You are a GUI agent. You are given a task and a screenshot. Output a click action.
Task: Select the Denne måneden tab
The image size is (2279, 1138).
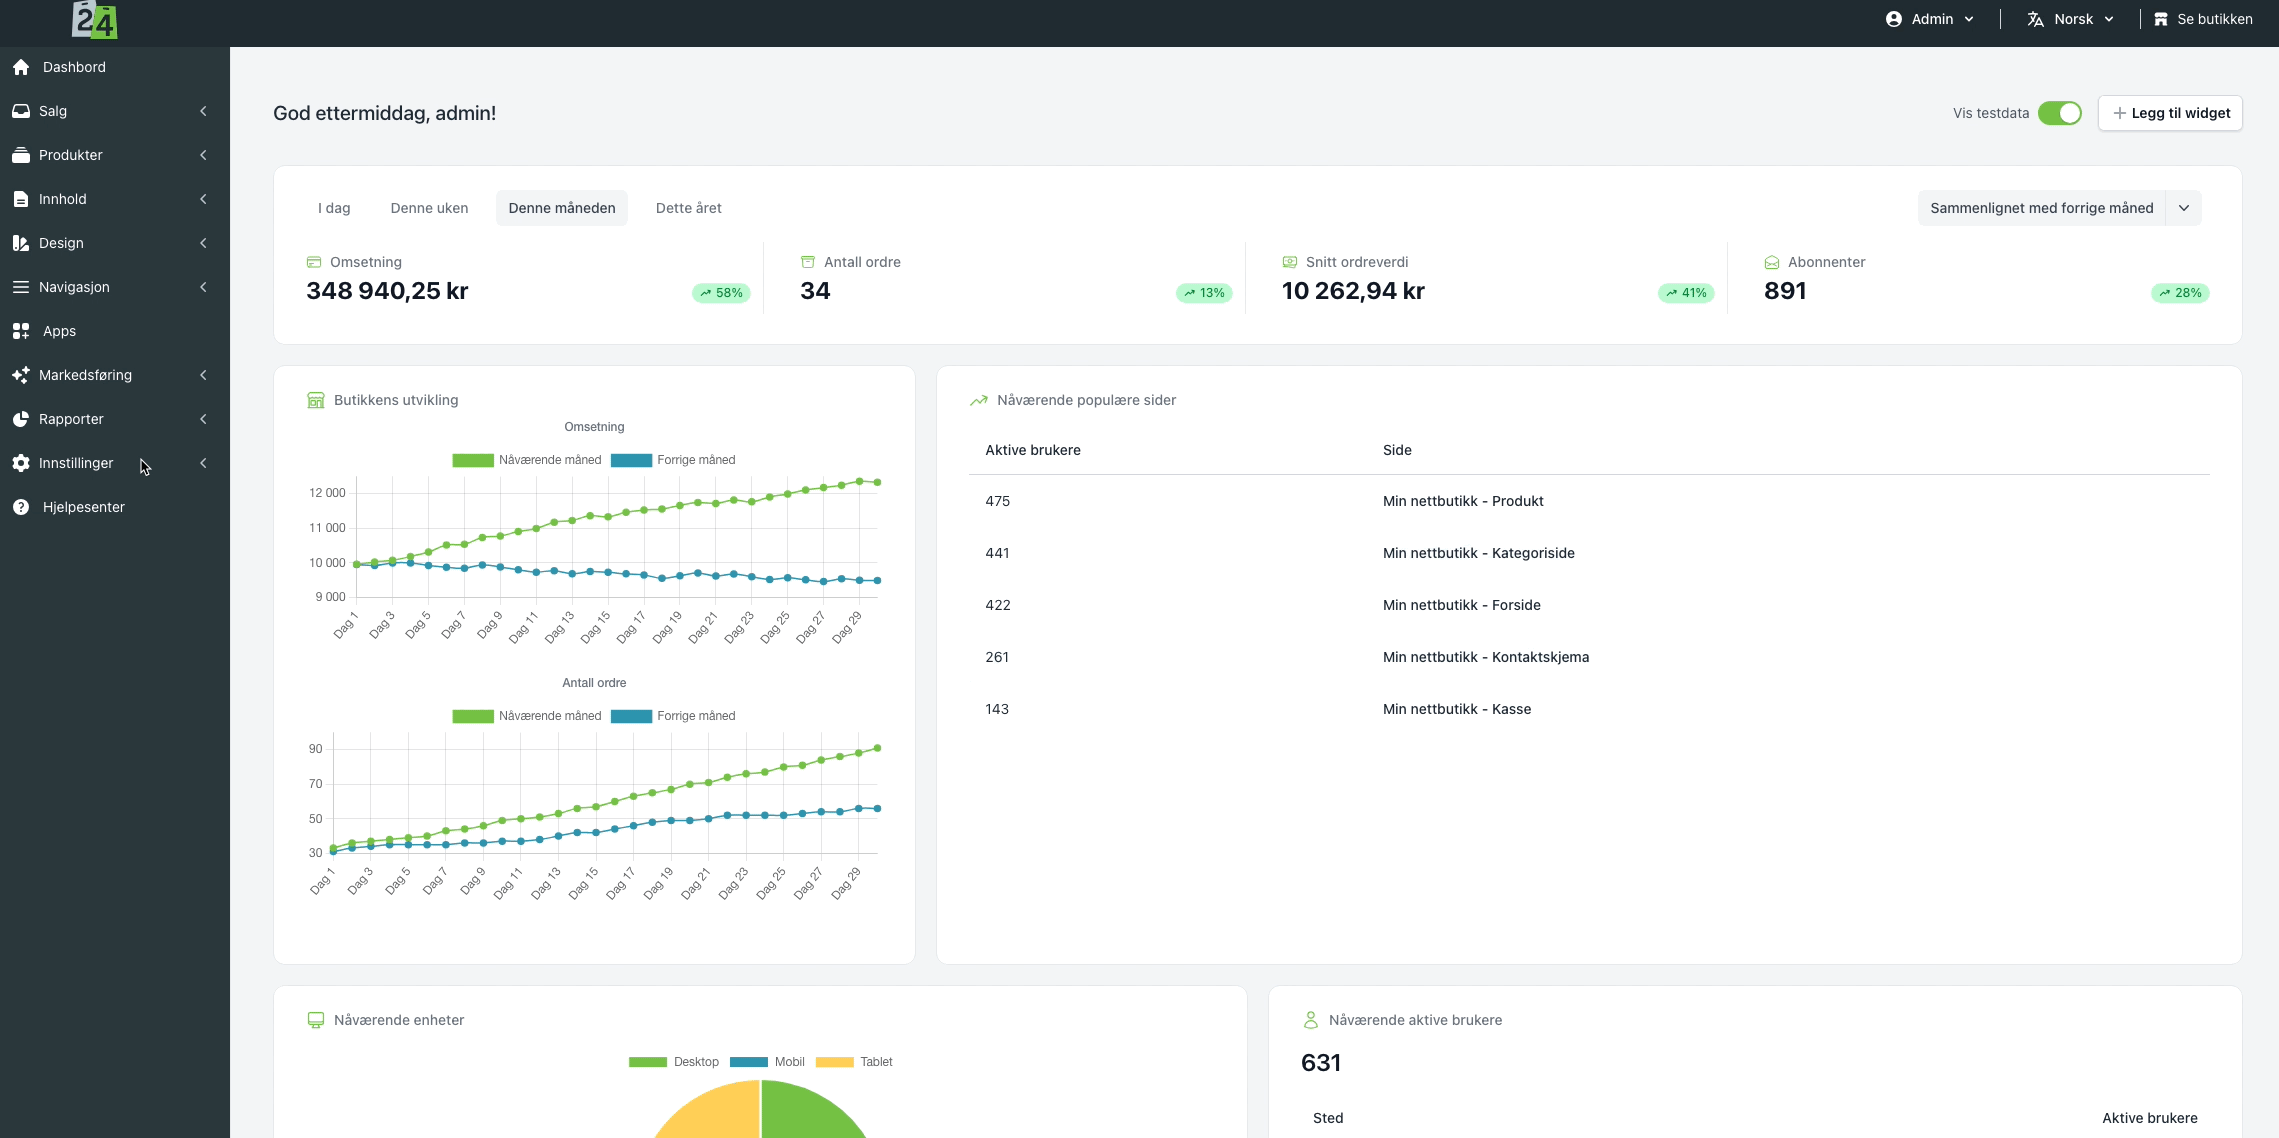(x=562, y=208)
